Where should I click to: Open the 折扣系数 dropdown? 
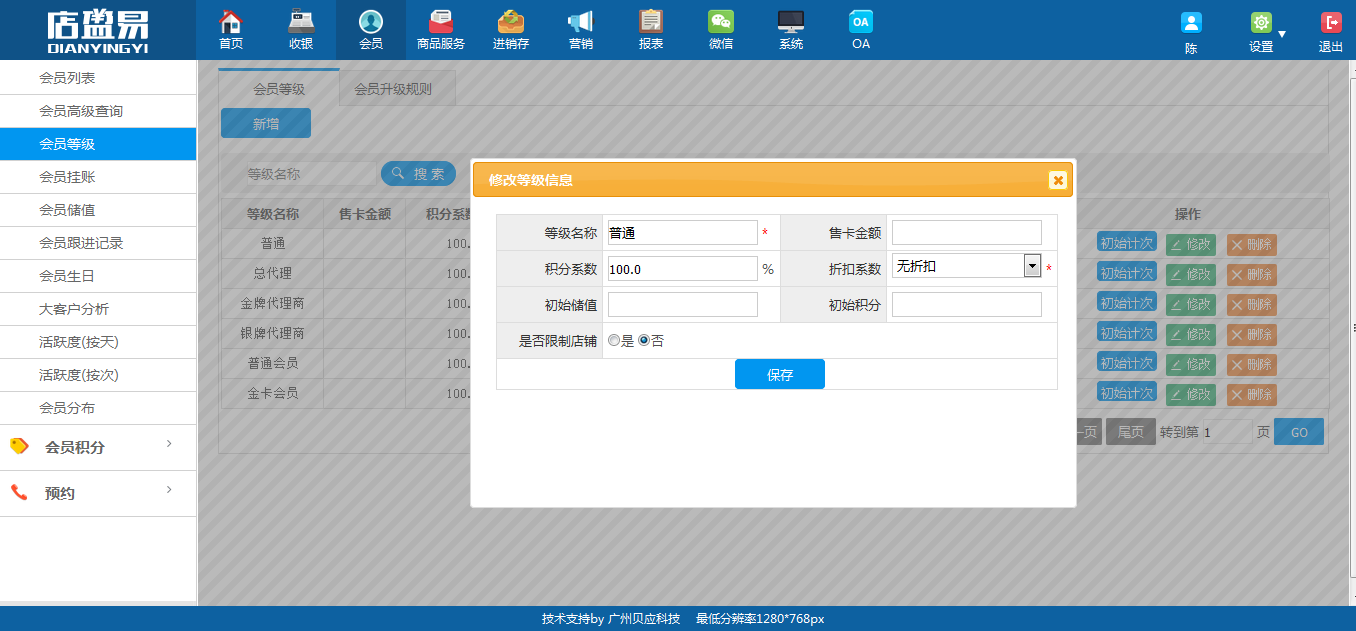coord(967,266)
